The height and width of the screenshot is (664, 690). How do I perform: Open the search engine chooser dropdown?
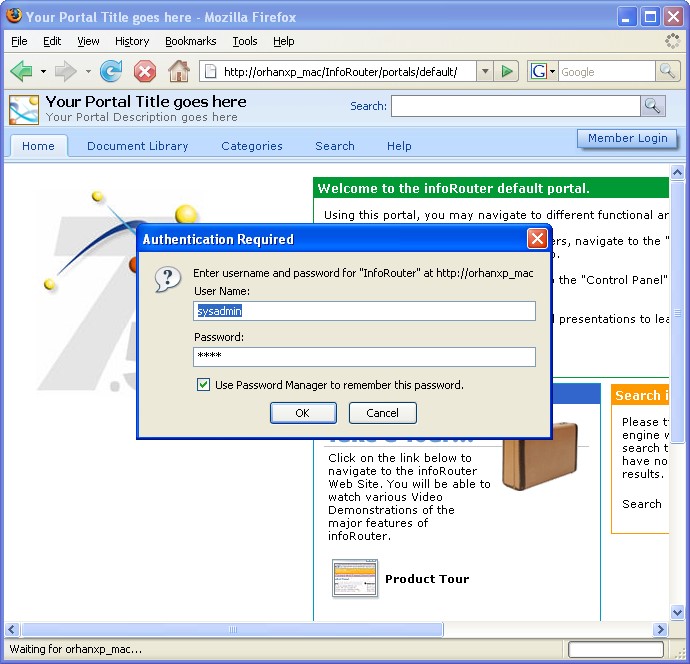(552, 71)
